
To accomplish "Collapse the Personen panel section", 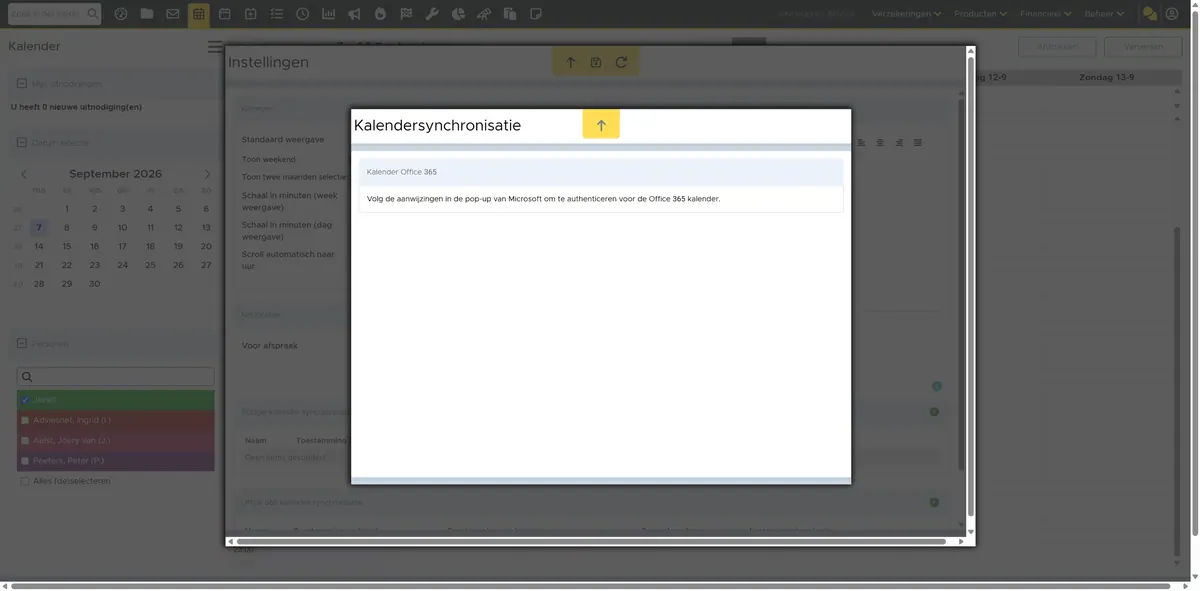I will tap(22, 343).
